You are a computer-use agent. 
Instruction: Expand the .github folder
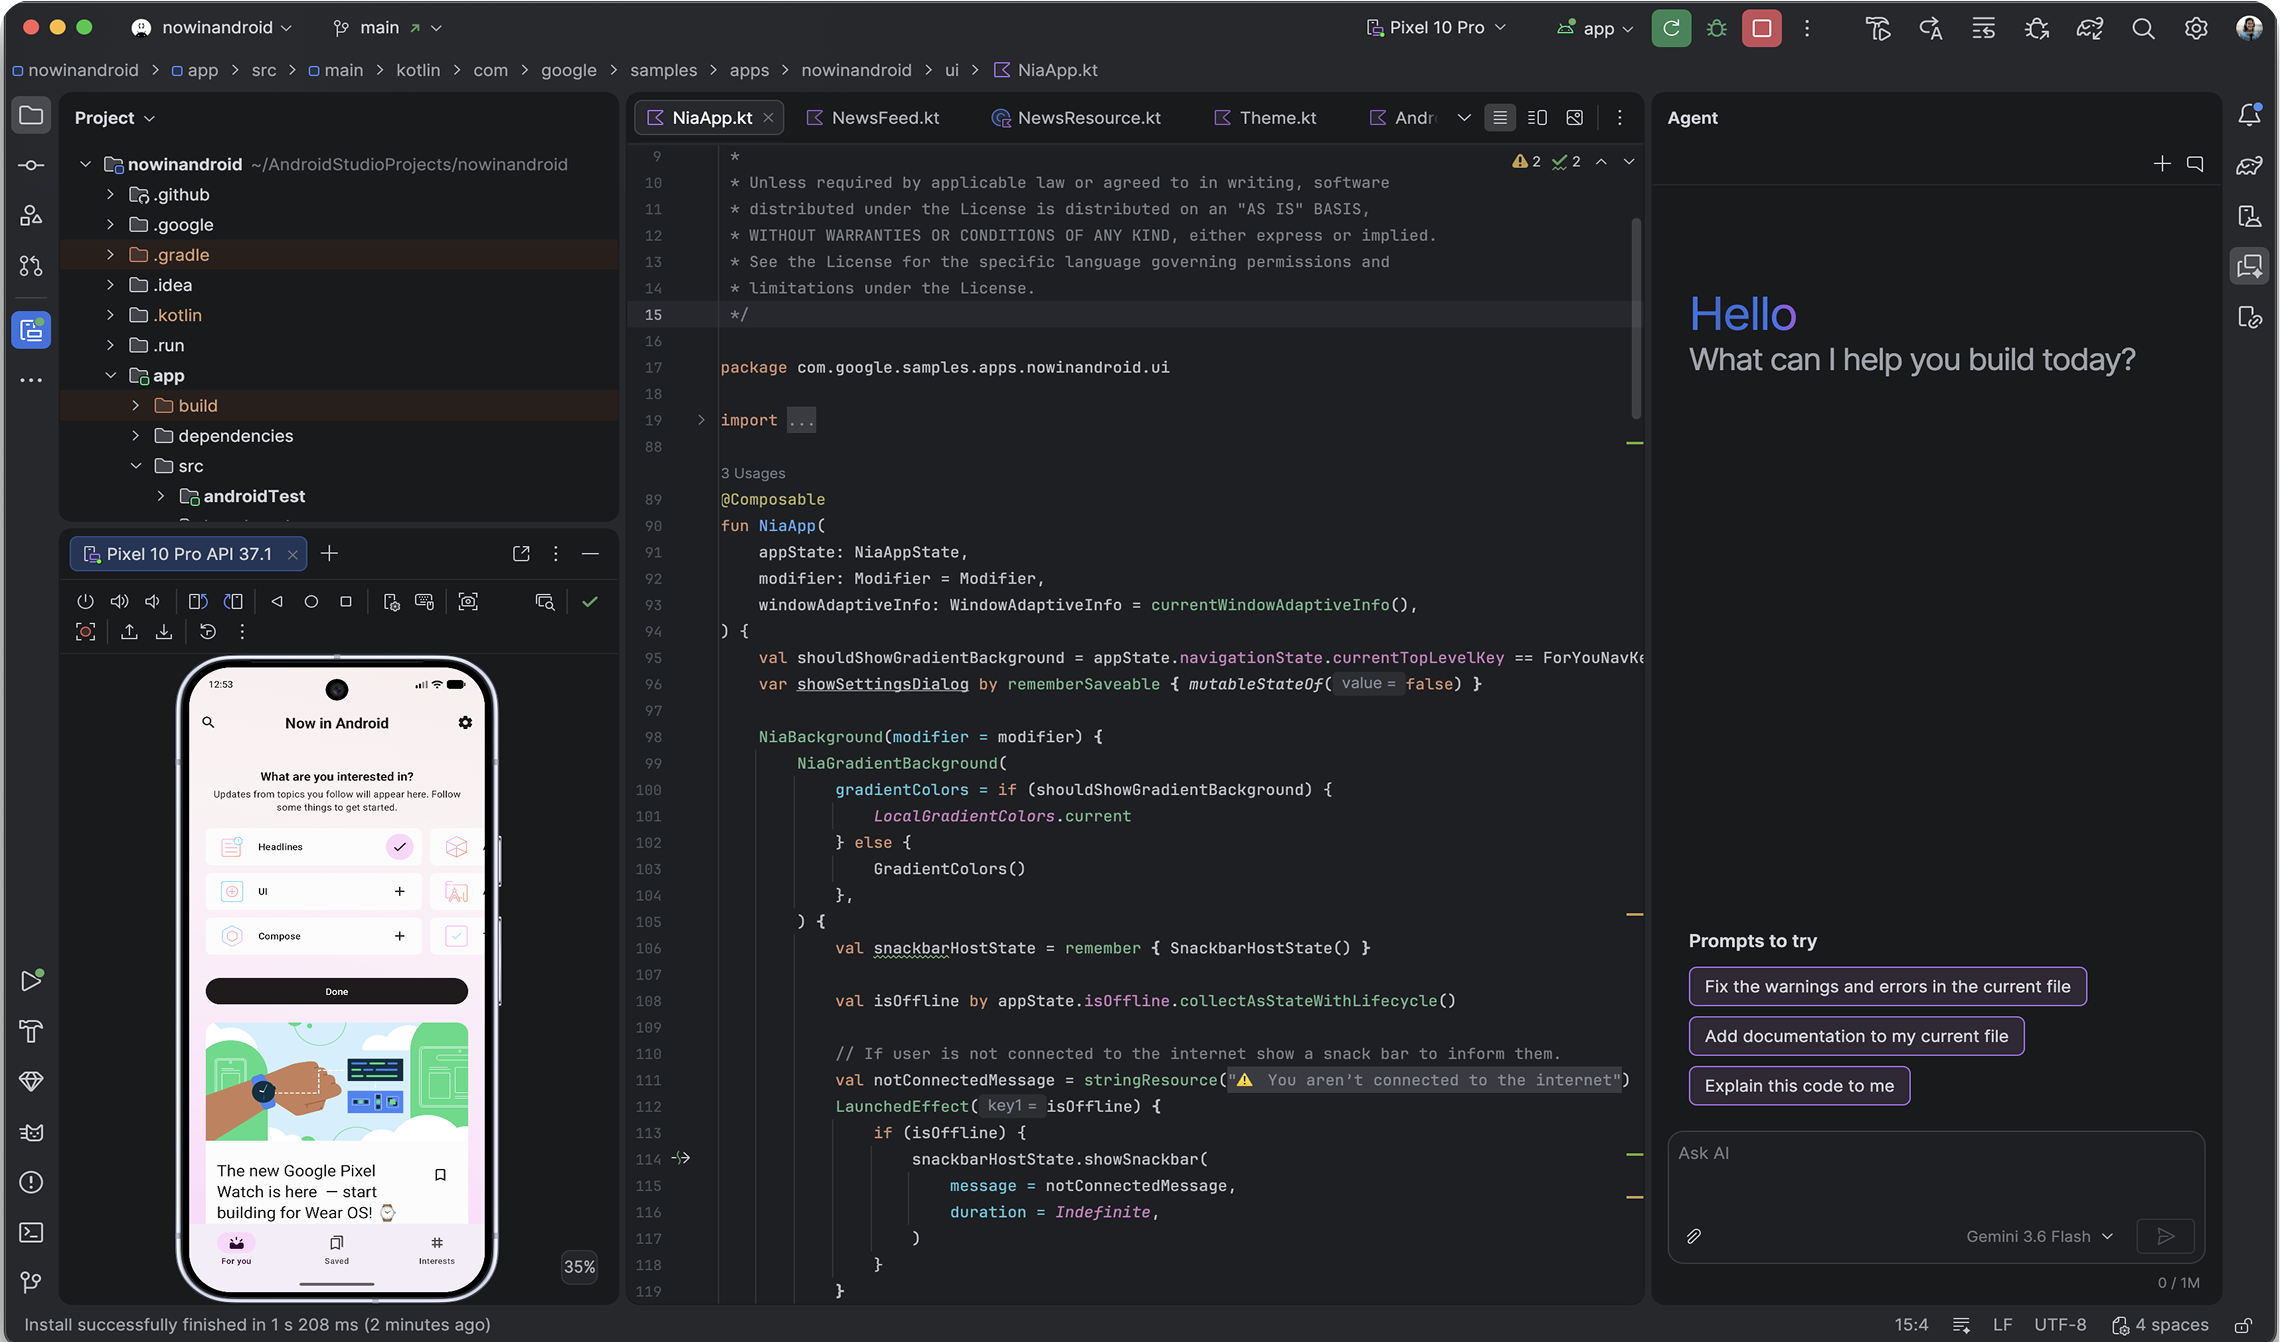(111, 194)
